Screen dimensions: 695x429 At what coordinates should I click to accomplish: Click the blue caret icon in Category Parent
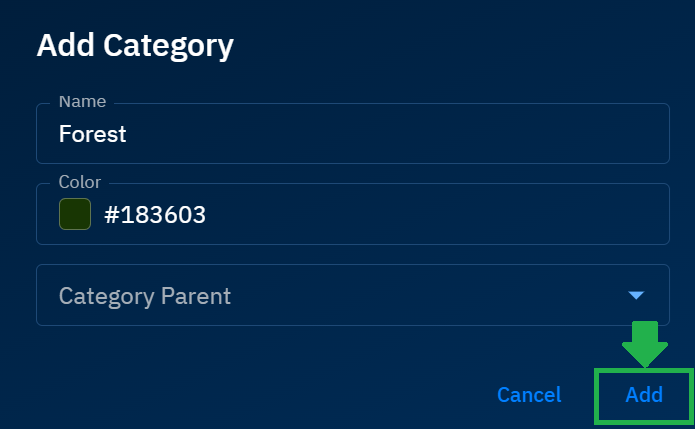point(635,295)
